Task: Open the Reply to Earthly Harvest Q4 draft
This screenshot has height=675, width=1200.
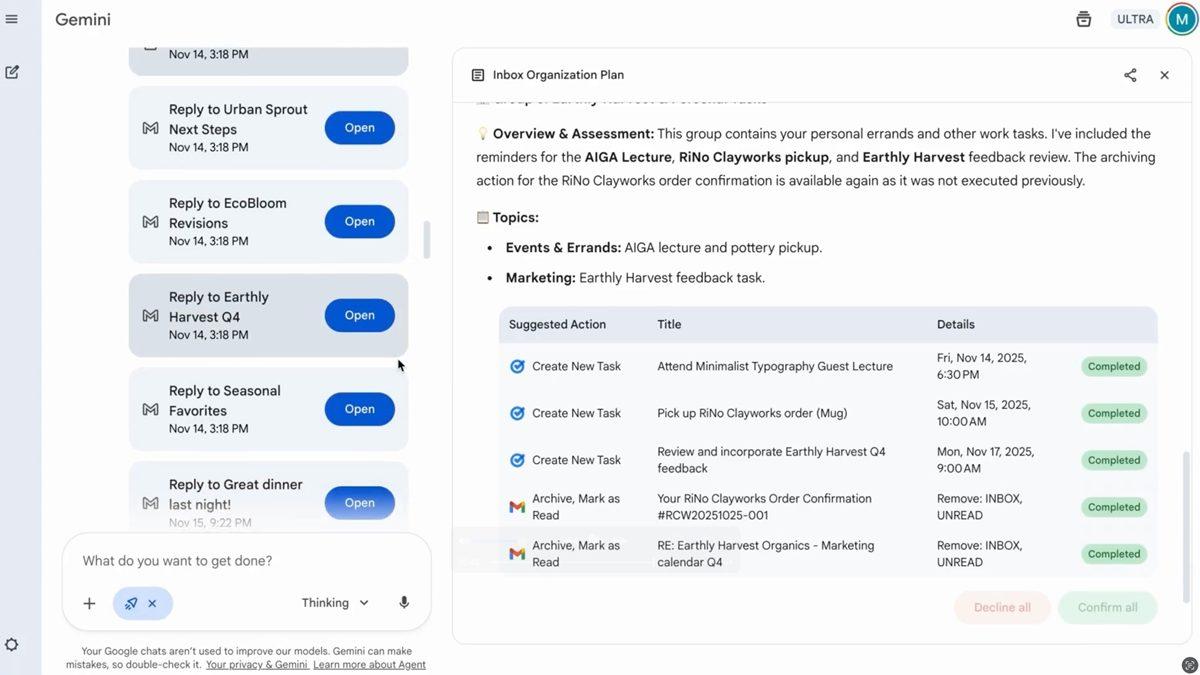Action: [x=359, y=314]
